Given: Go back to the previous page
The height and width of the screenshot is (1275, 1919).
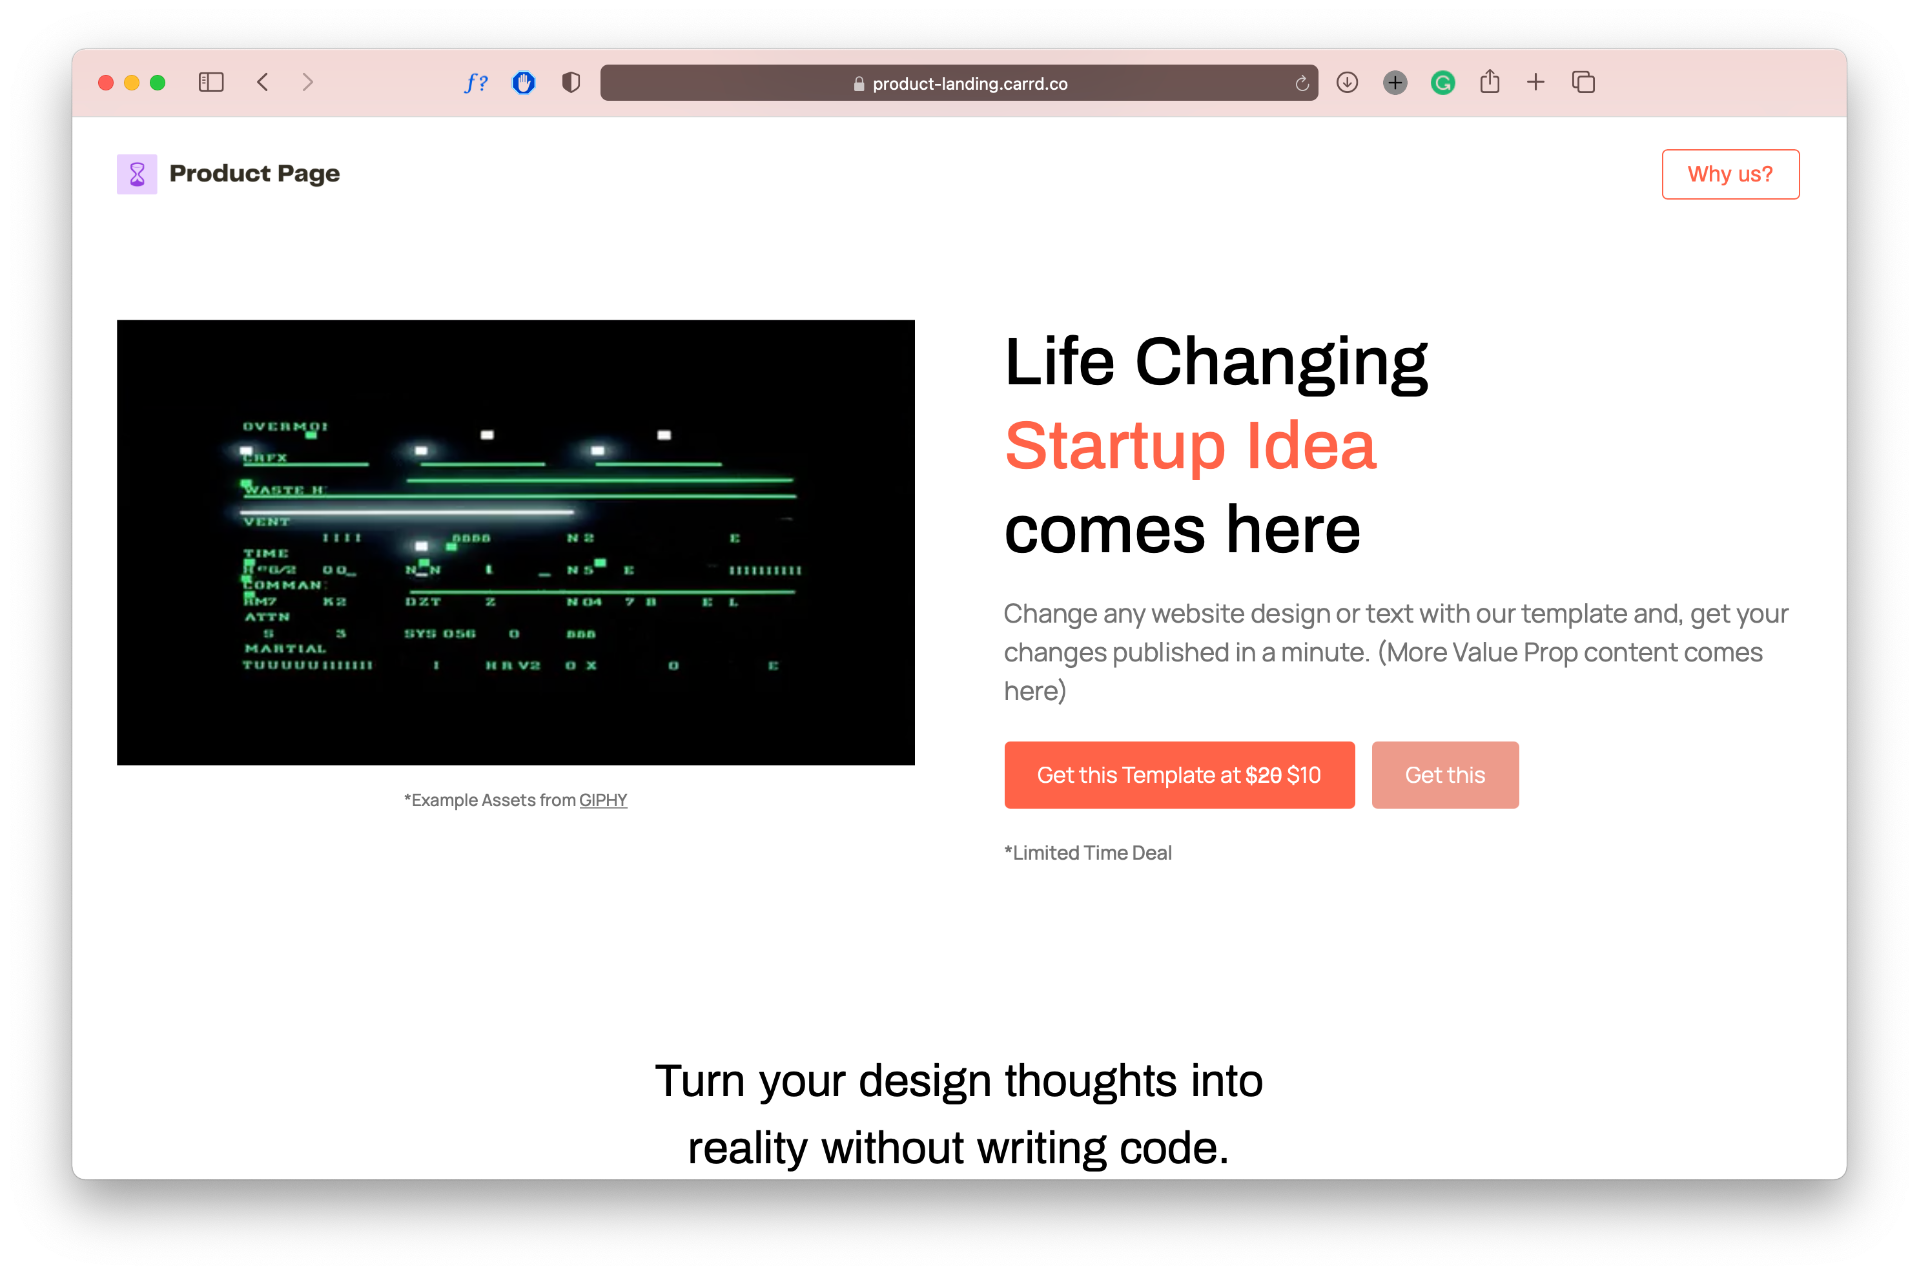Looking at the screenshot, I should (x=263, y=83).
